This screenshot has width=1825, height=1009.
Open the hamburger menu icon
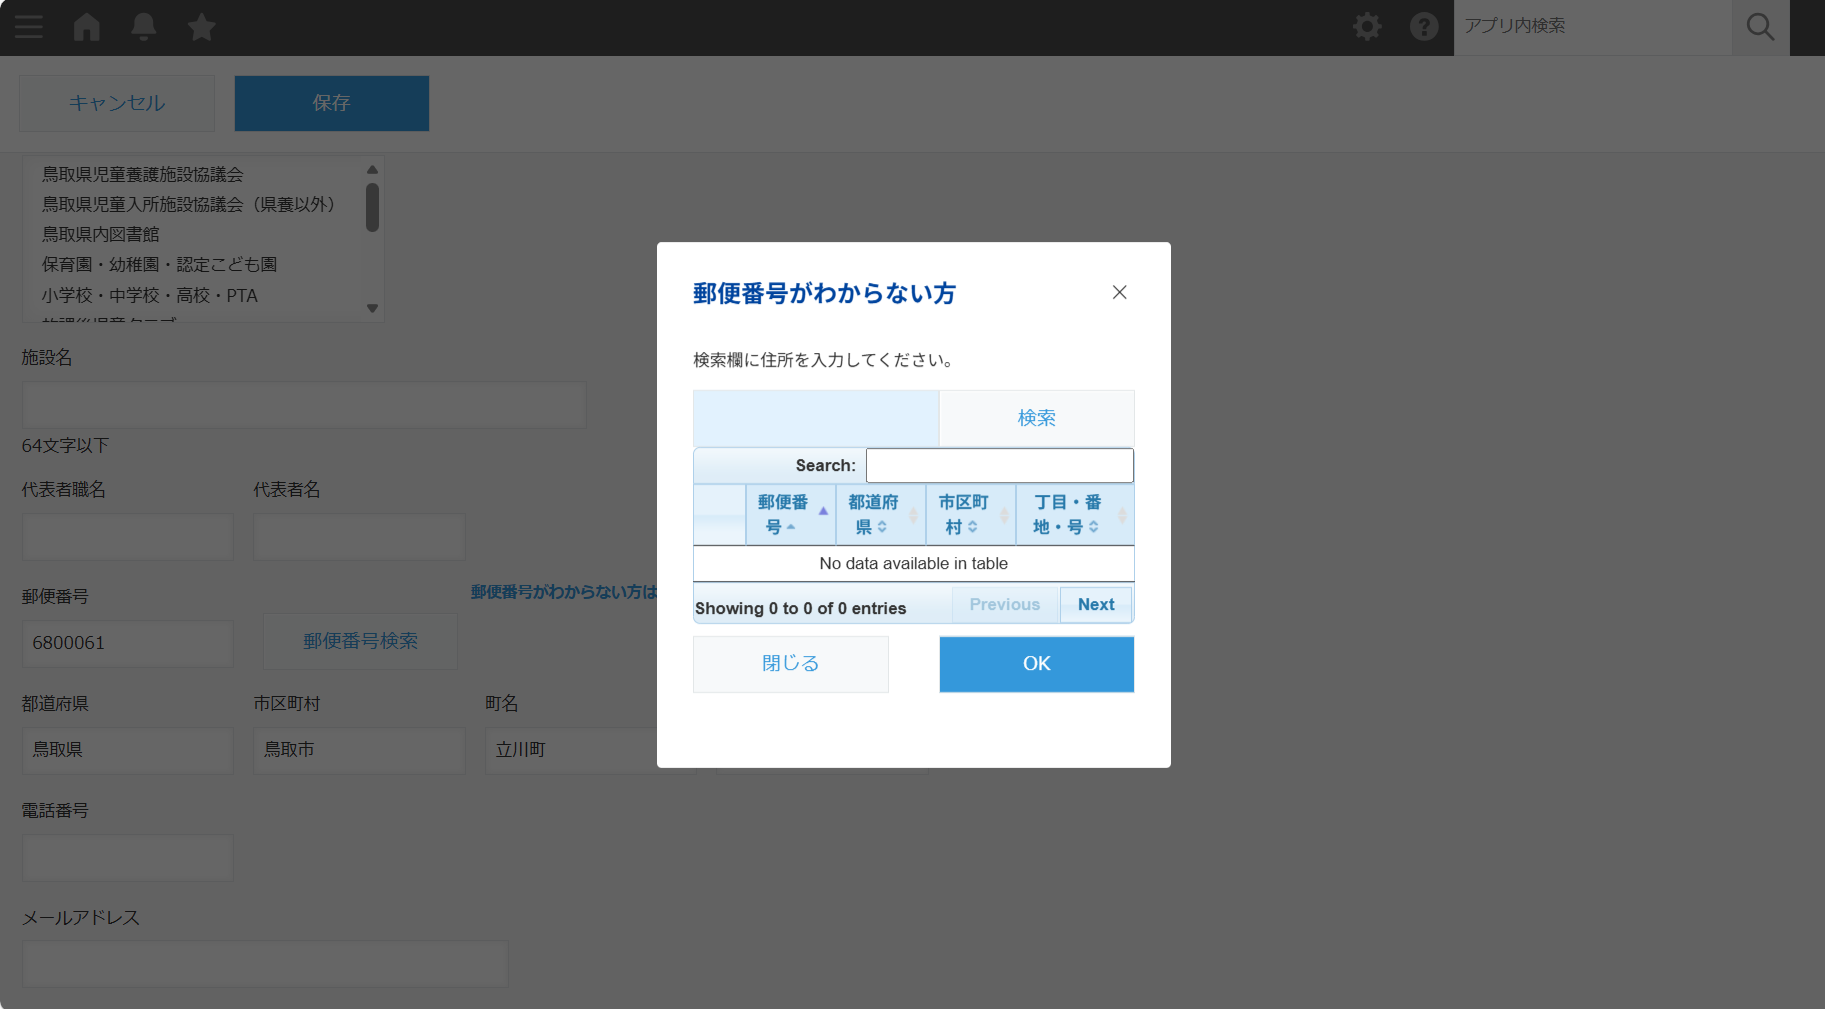(x=29, y=27)
